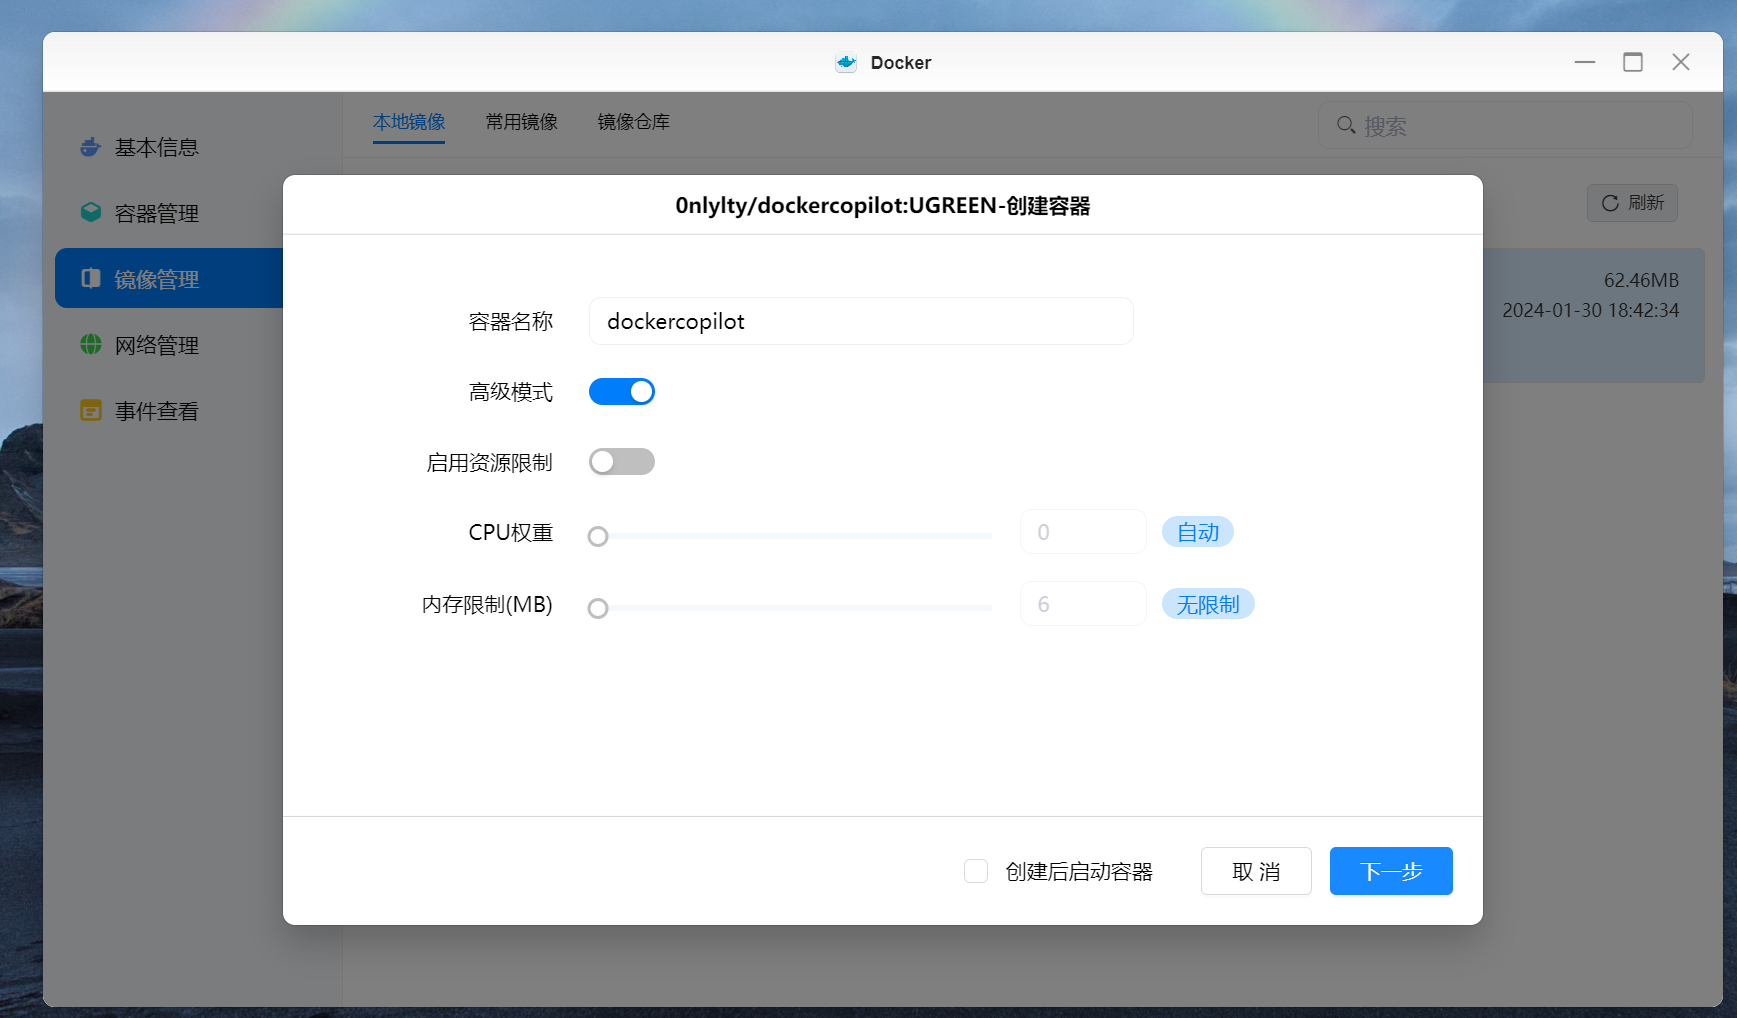Image resolution: width=1737 pixels, height=1018 pixels.
Task: Click the 基本信息 sidebar icon
Action: [x=91, y=147]
